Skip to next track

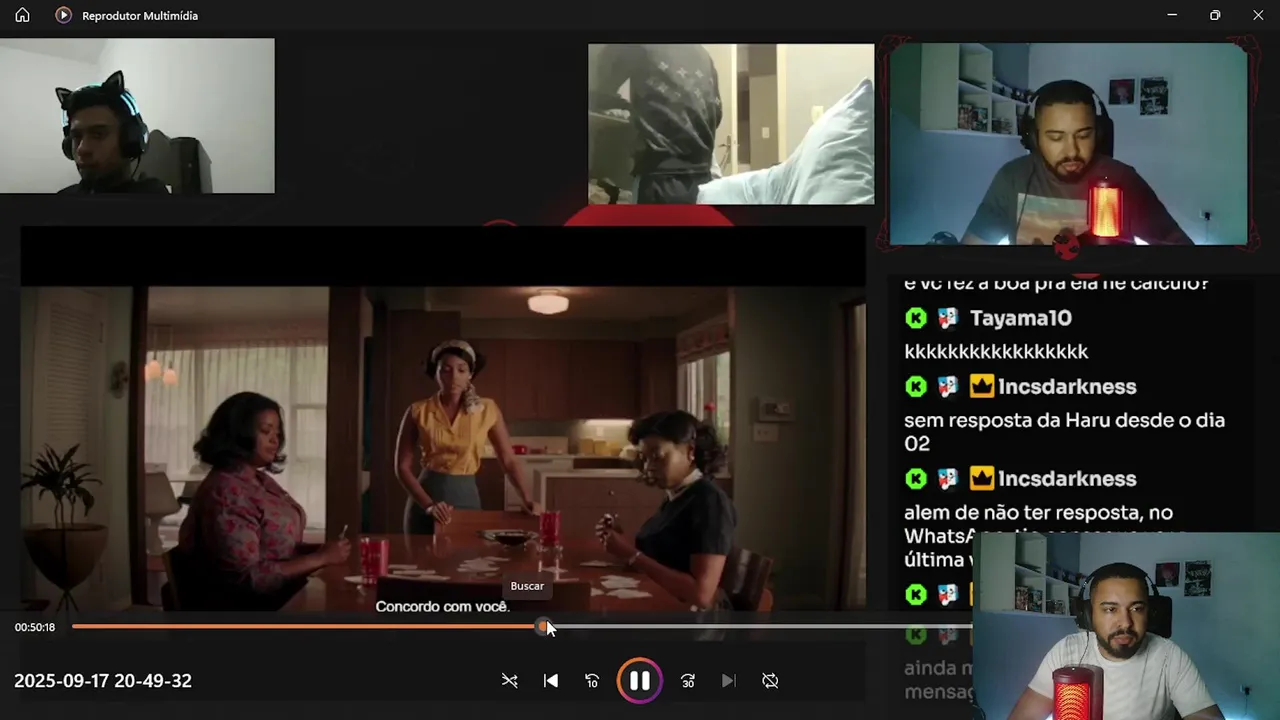(728, 681)
